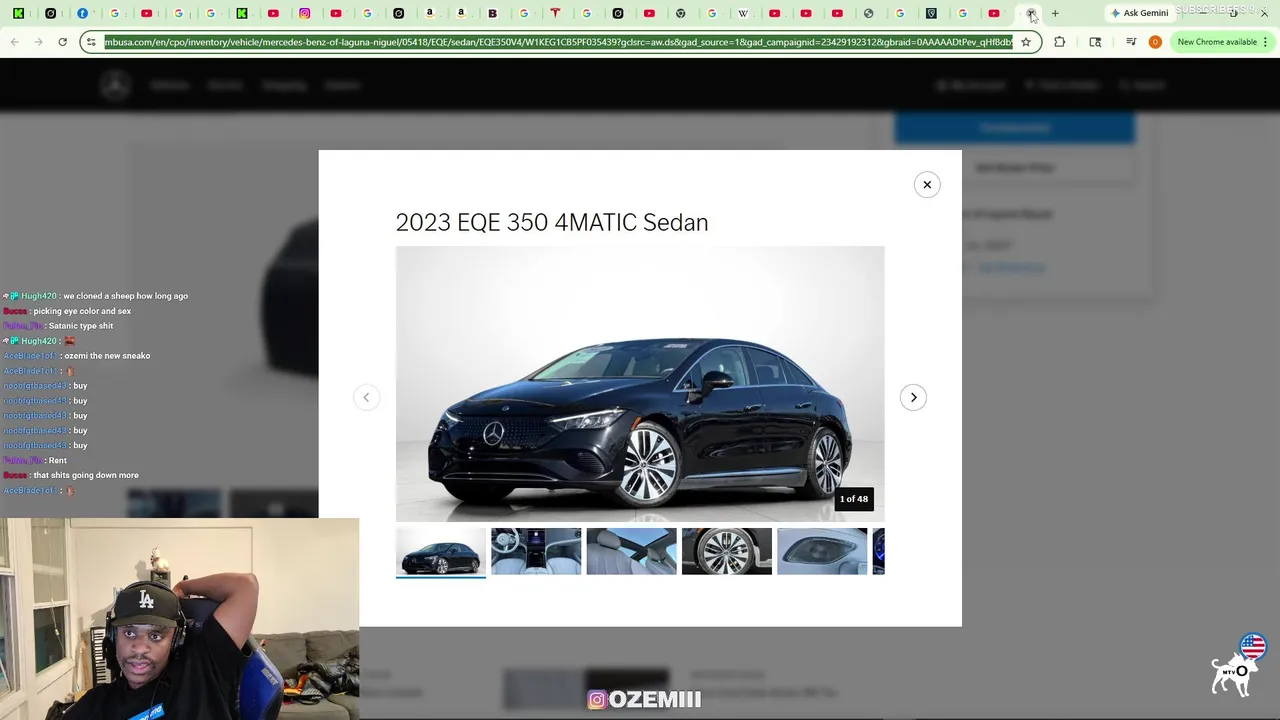Open the orange Chrome profile avatar
This screenshot has height=720, width=1280.
click(1155, 42)
